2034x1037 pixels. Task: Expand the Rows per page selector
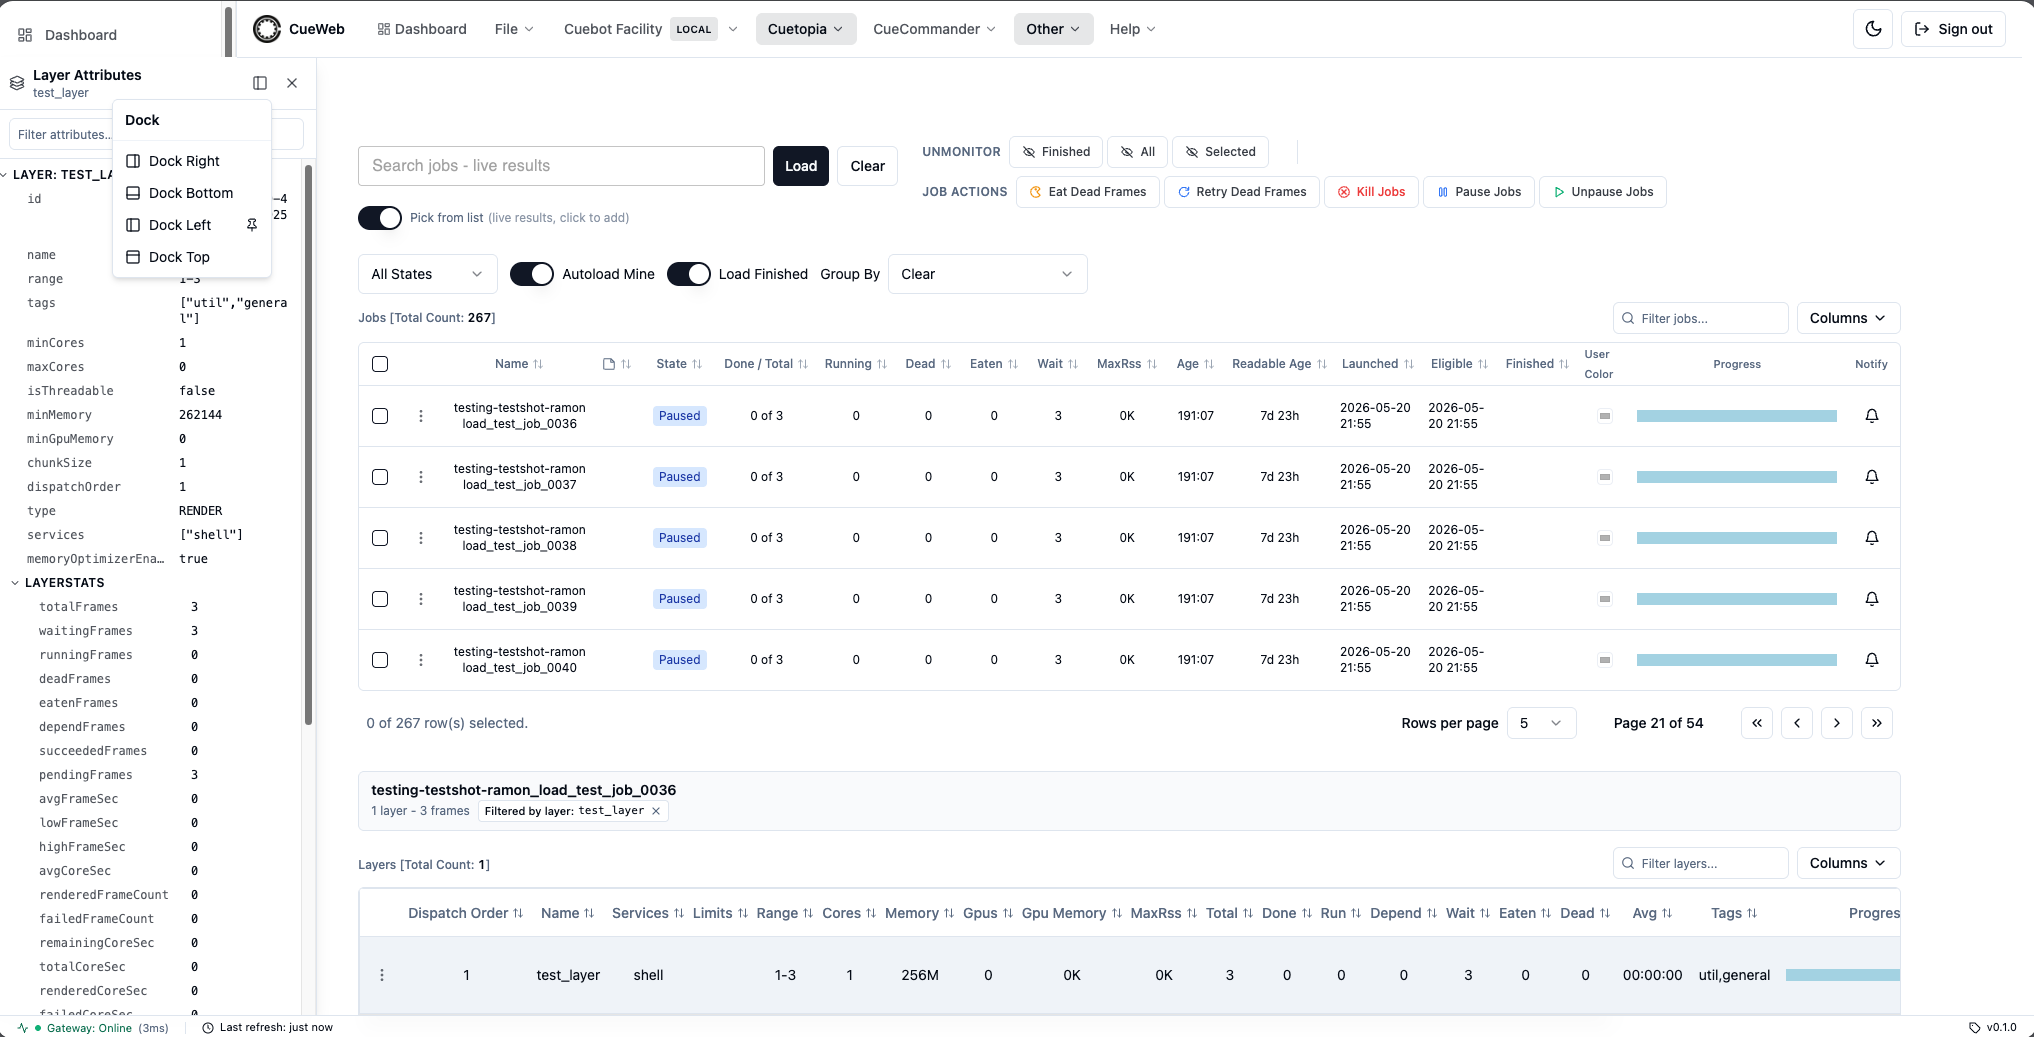1541,723
